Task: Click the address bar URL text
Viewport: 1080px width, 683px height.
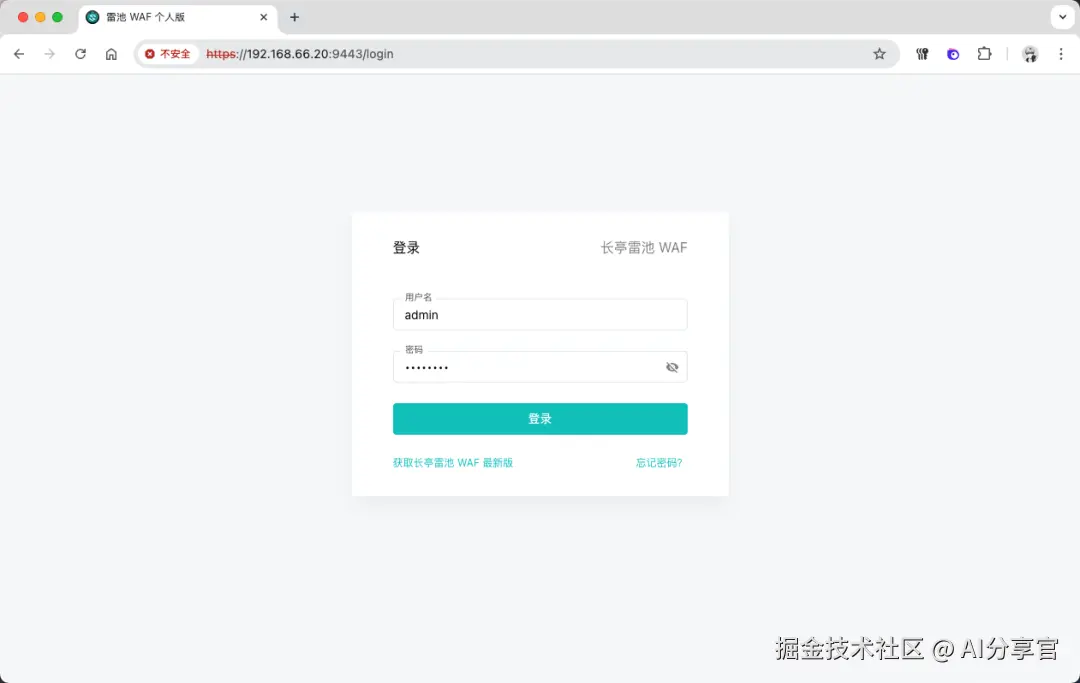Action: point(300,54)
